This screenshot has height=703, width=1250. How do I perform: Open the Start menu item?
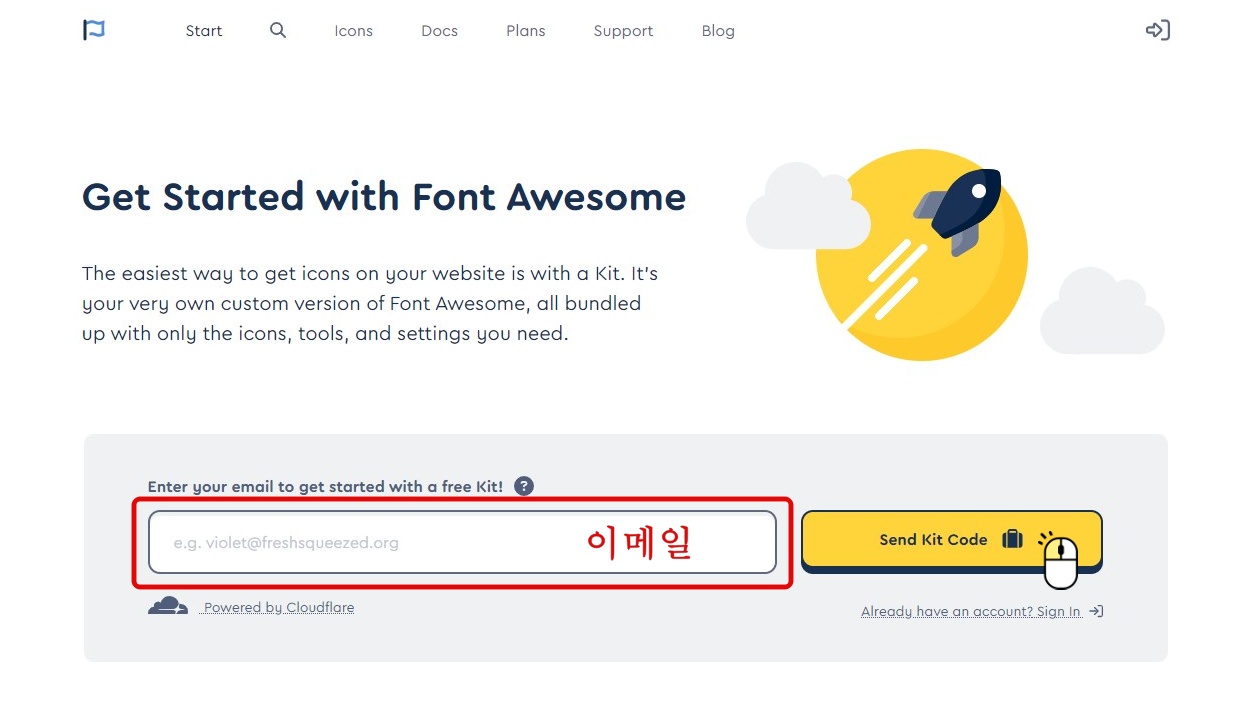click(204, 31)
